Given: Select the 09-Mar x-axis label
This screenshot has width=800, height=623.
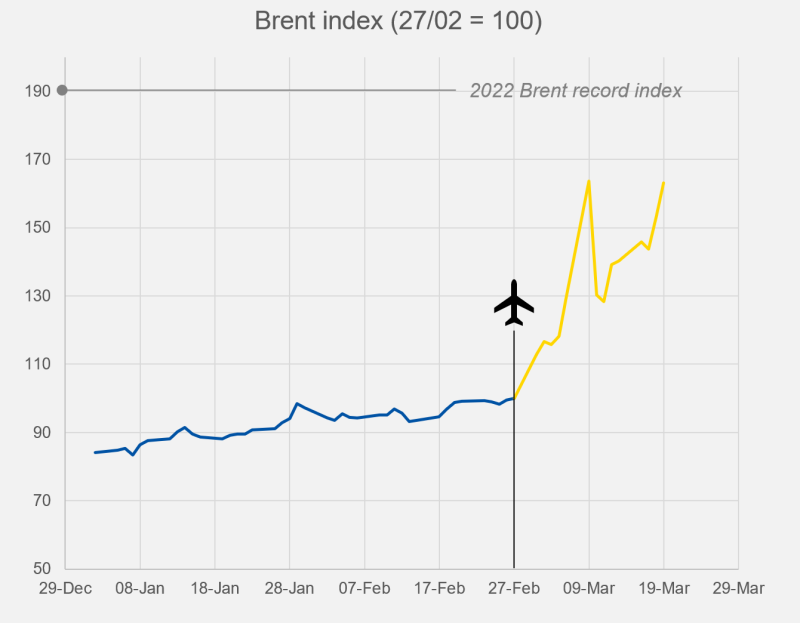Looking at the screenshot, I should click(x=589, y=589).
